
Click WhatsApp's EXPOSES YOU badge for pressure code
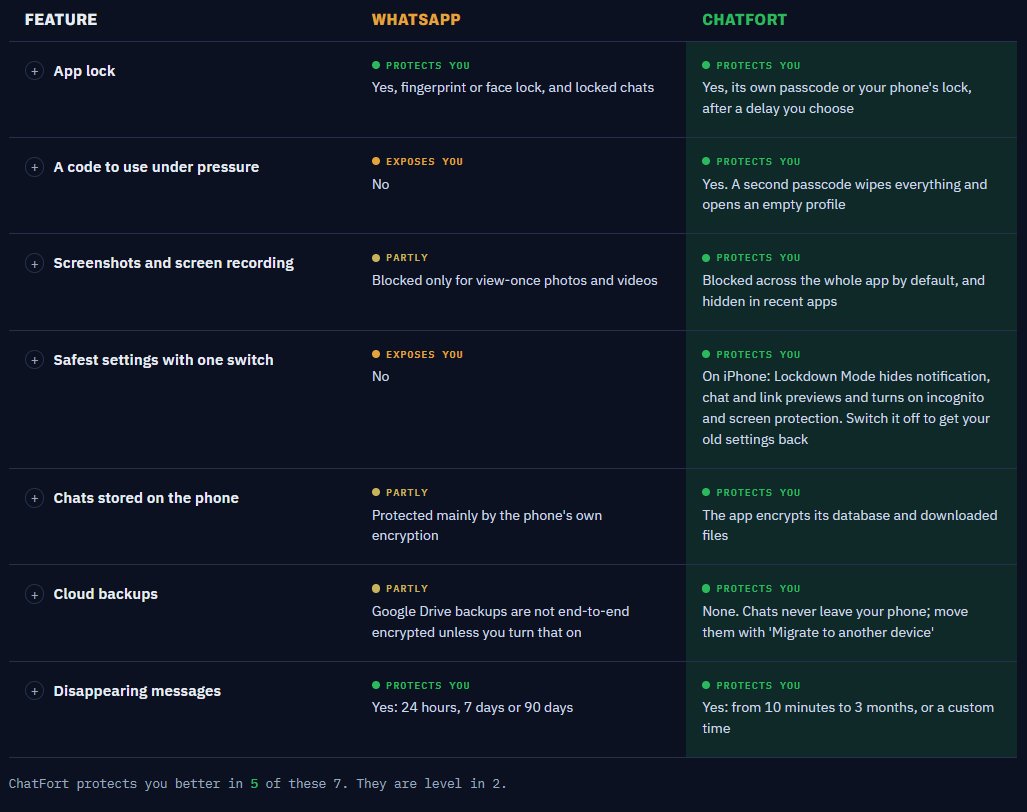(417, 161)
